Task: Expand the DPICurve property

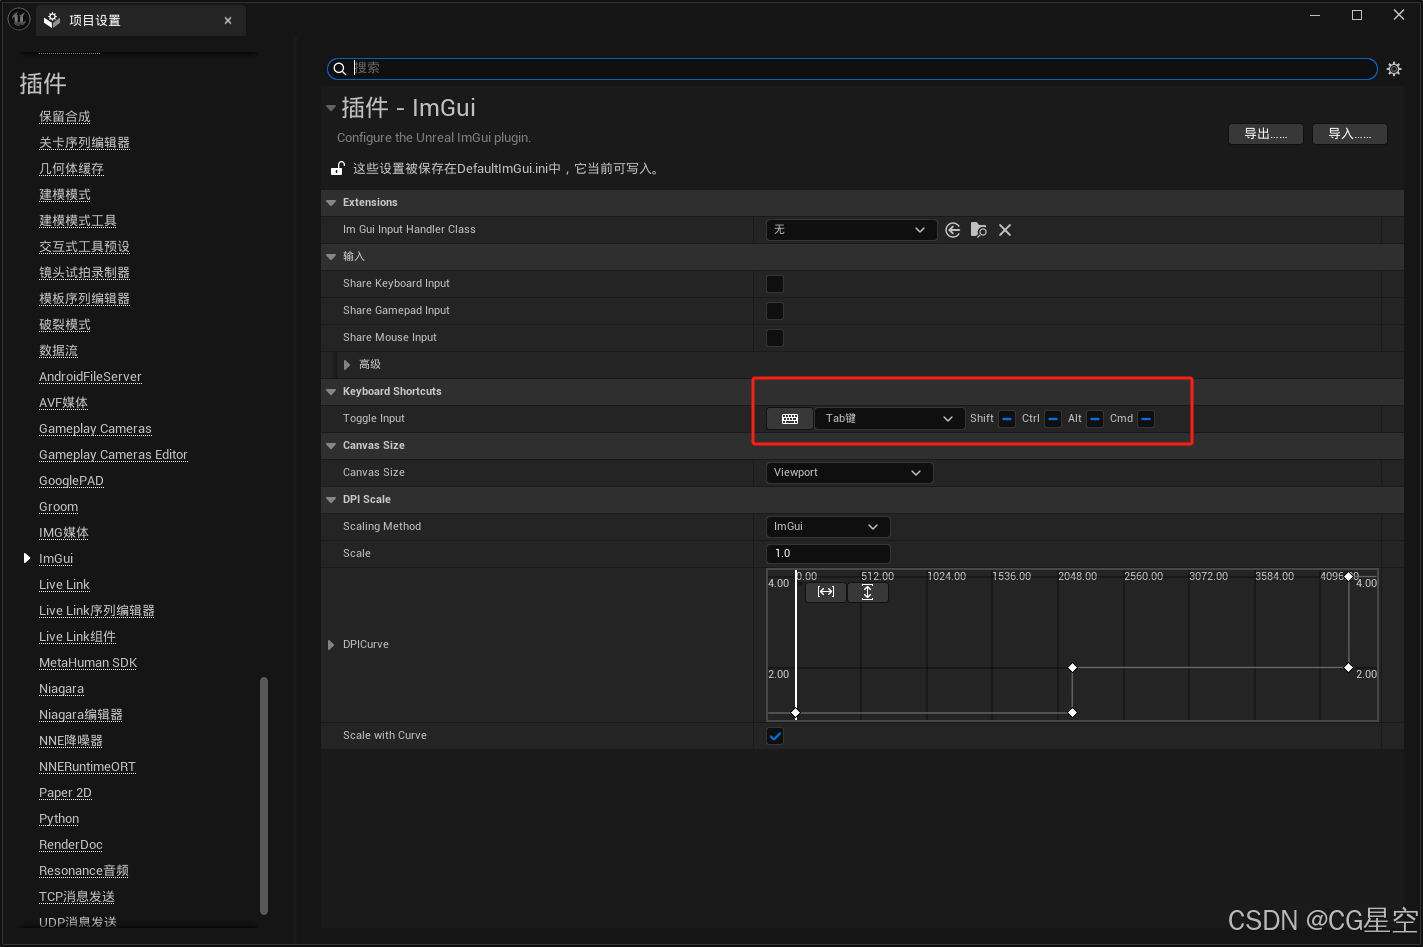Action: point(331,645)
